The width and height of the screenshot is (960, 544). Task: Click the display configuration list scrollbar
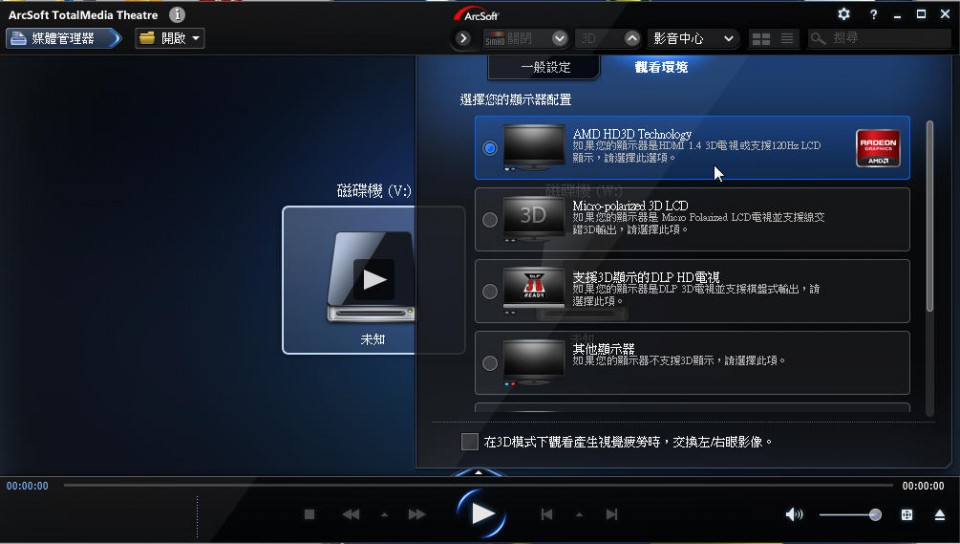[x=930, y=216]
